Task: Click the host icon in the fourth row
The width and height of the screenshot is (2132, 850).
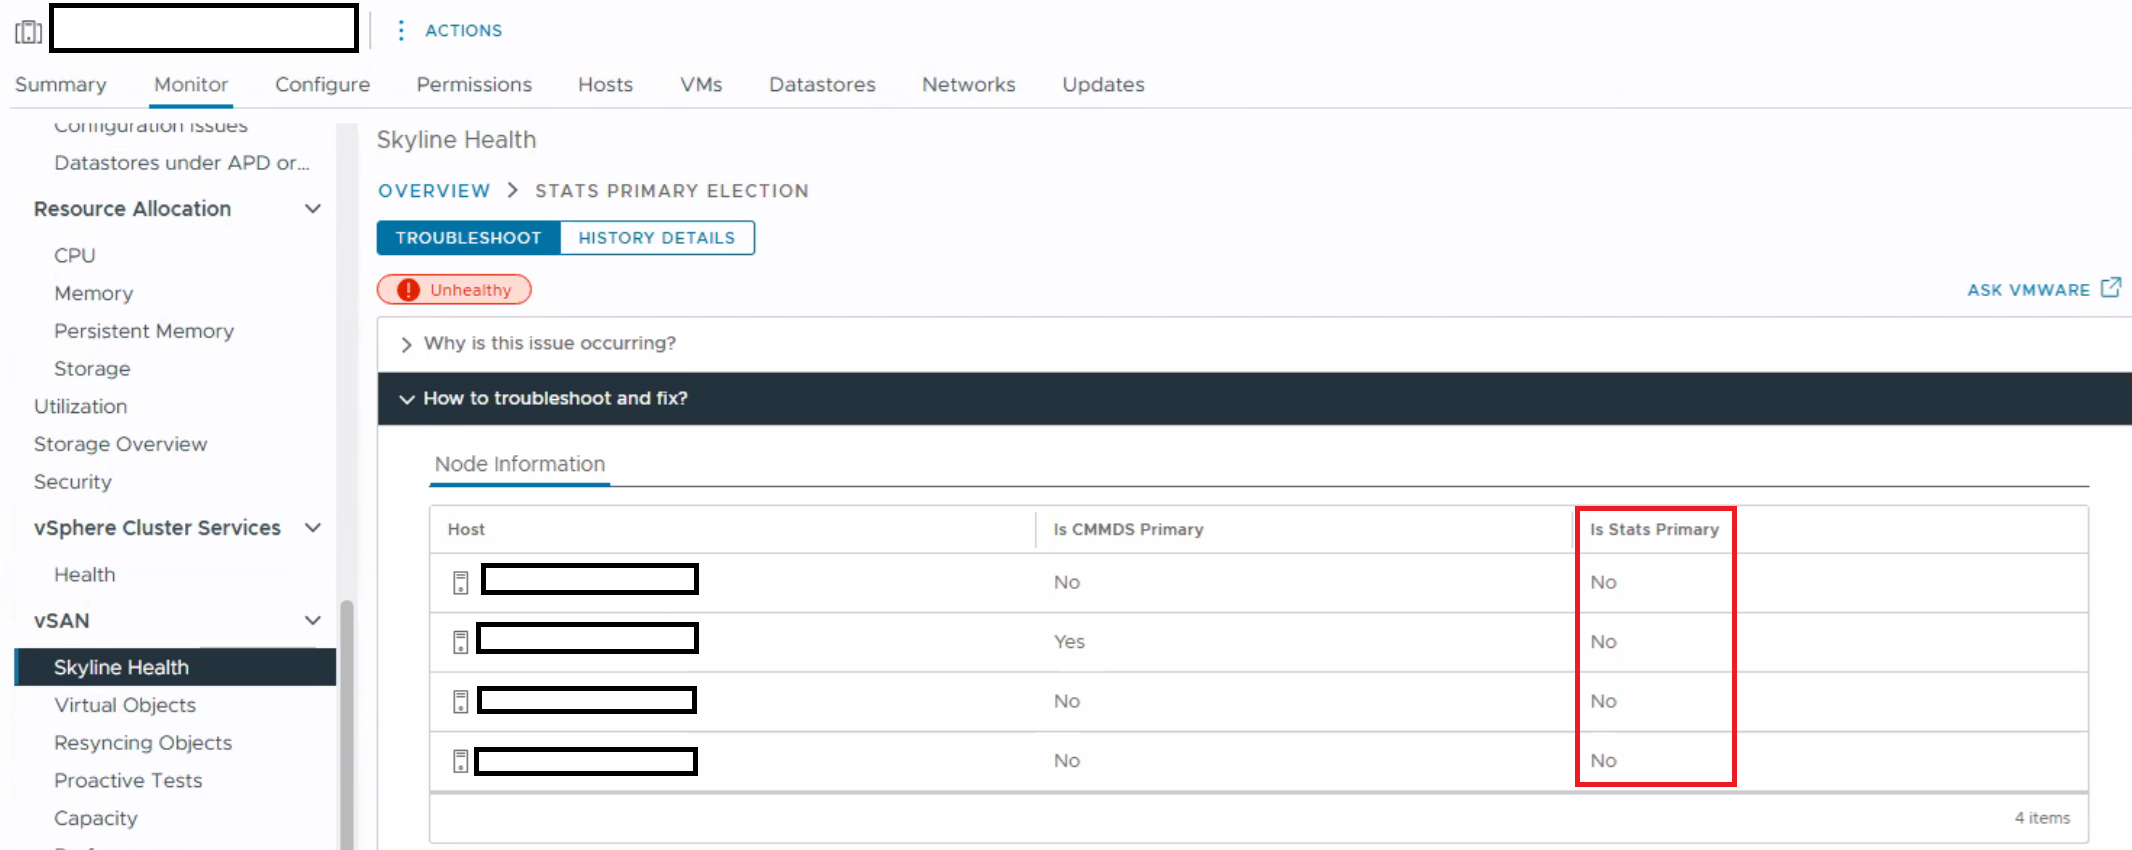Action: [x=460, y=761]
